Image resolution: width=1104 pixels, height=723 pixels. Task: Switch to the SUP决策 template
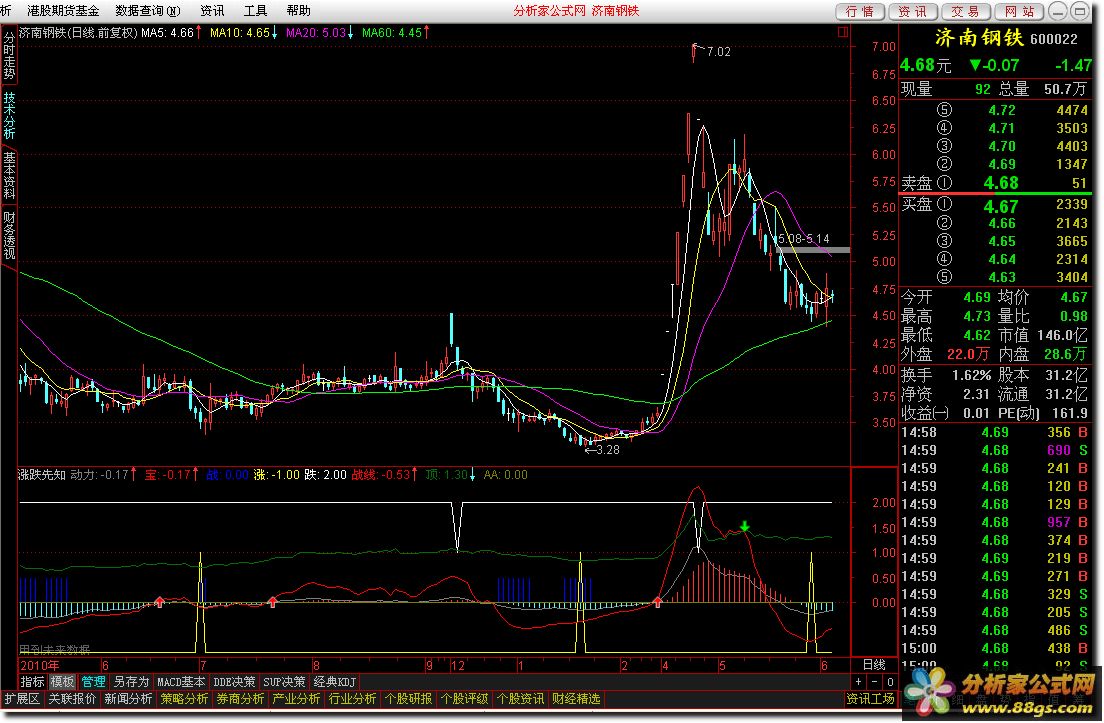pos(284,681)
